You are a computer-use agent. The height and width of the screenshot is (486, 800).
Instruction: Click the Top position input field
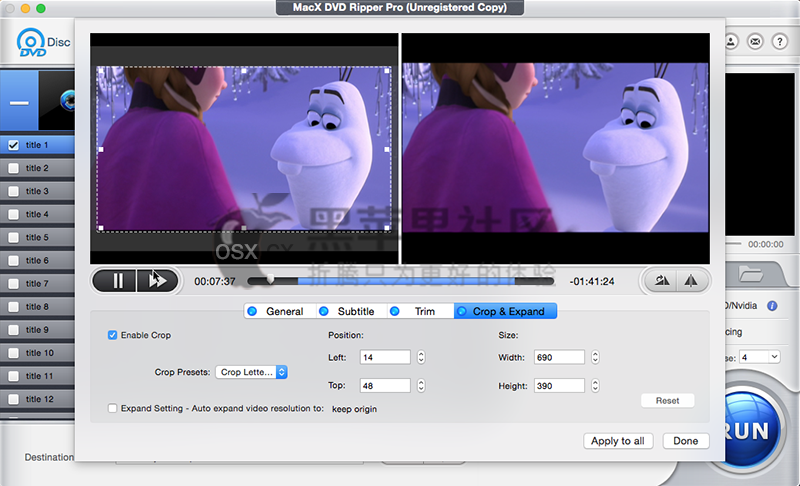[385, 386]
